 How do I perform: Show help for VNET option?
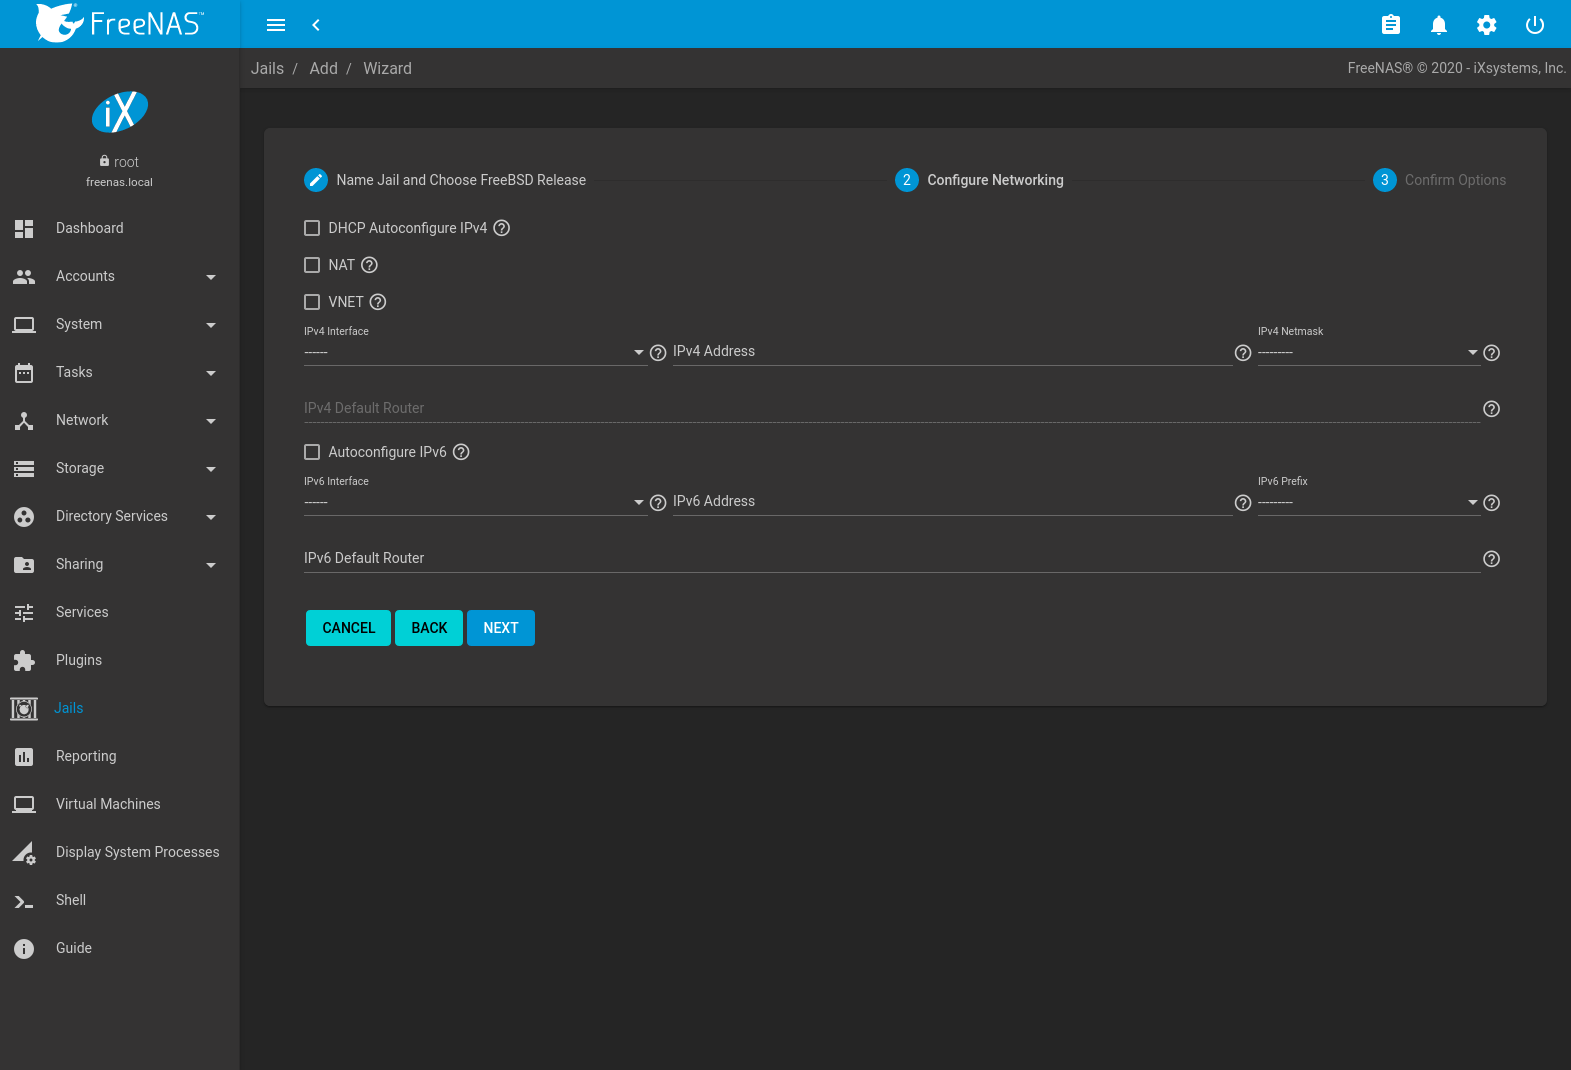(x=378, y=302)
